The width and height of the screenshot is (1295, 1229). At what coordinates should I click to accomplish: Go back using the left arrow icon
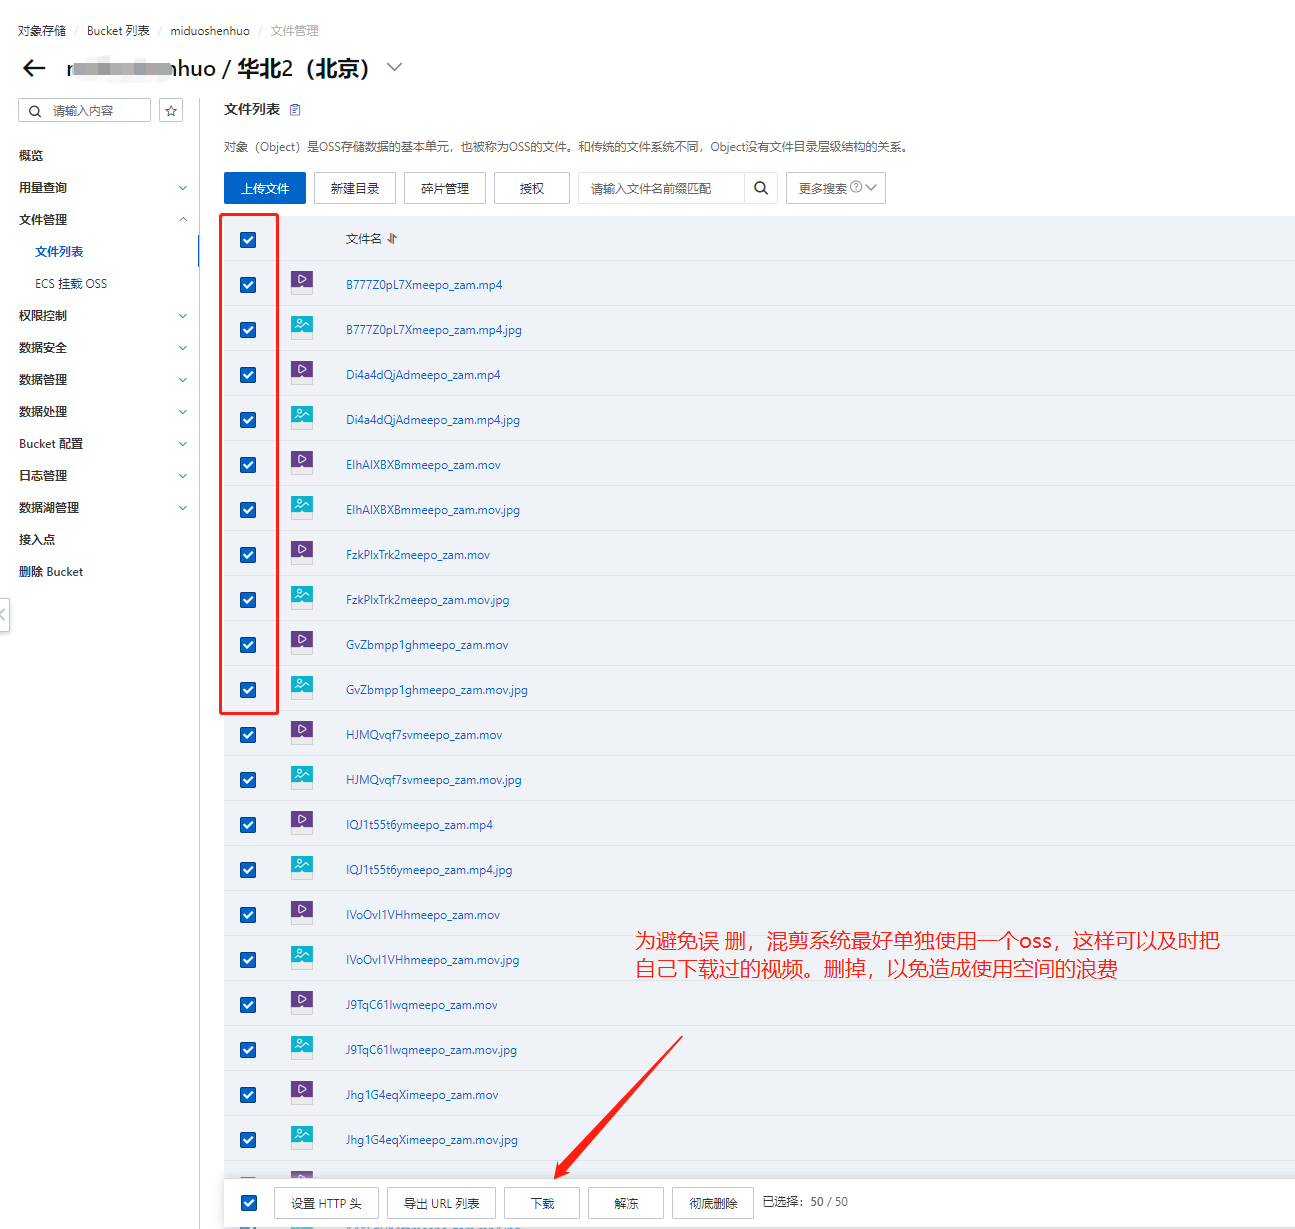pyautogui.click(x=34, y=68)
